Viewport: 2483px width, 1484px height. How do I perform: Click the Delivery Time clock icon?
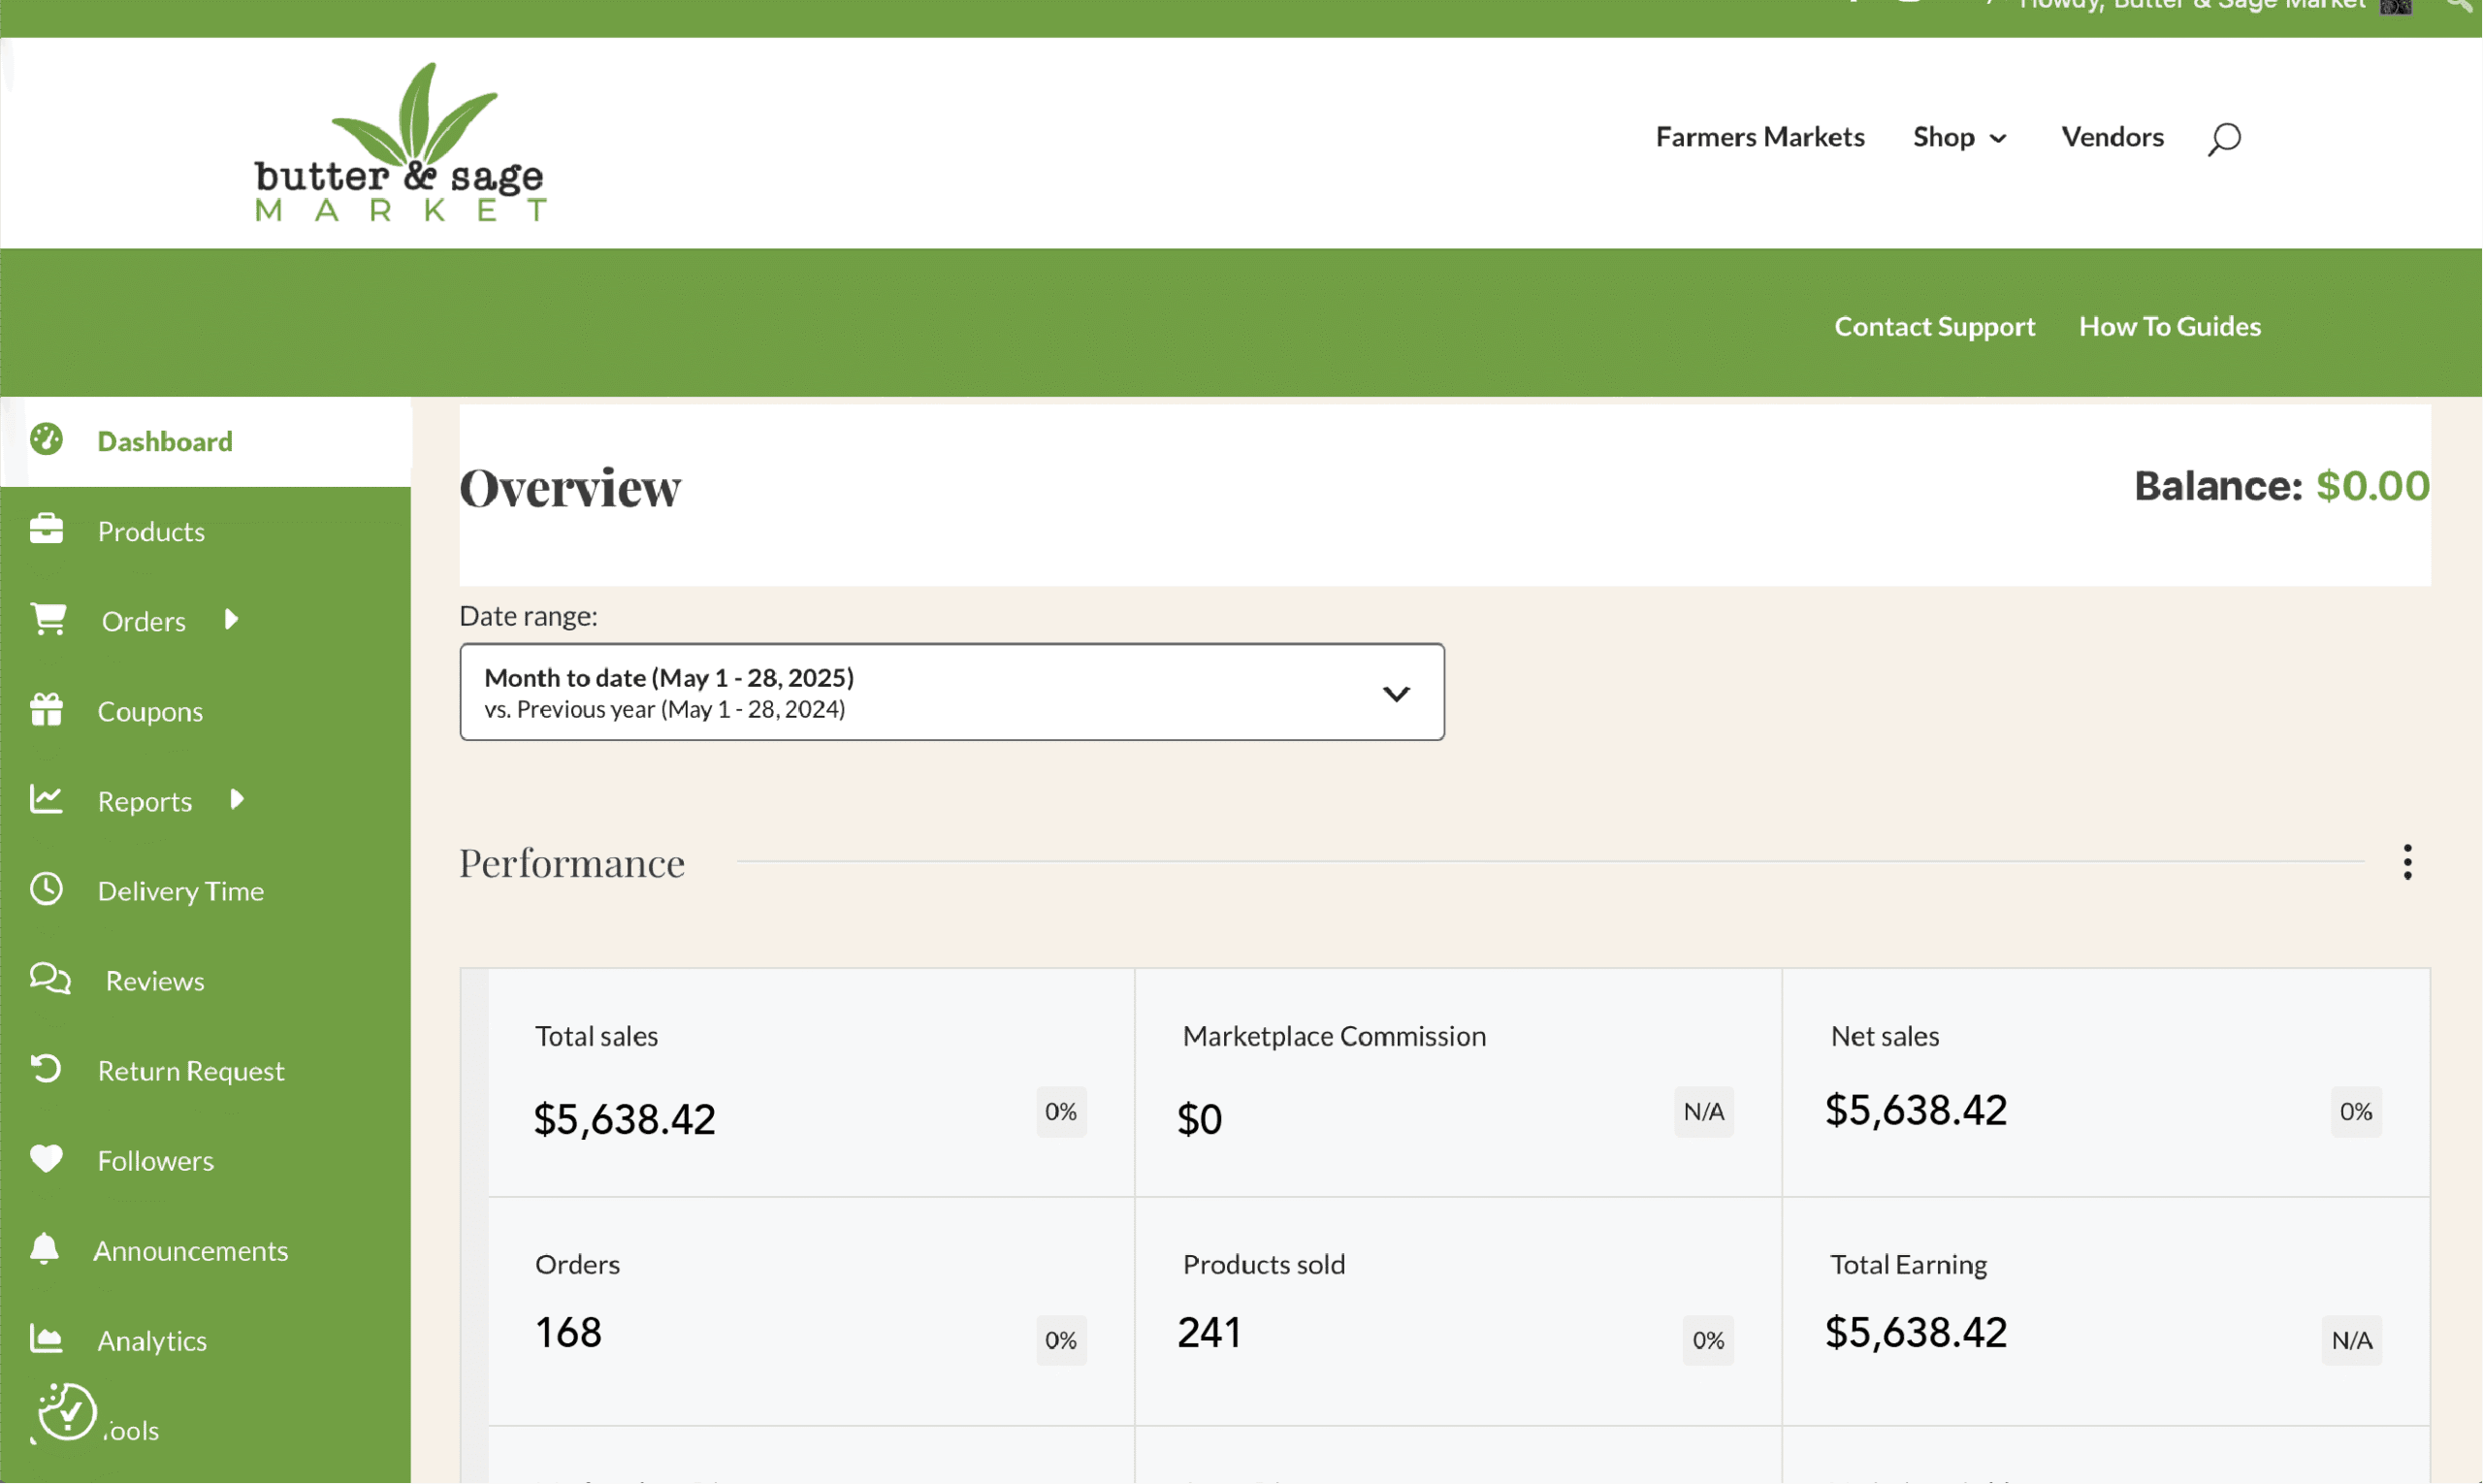point(46,889)
